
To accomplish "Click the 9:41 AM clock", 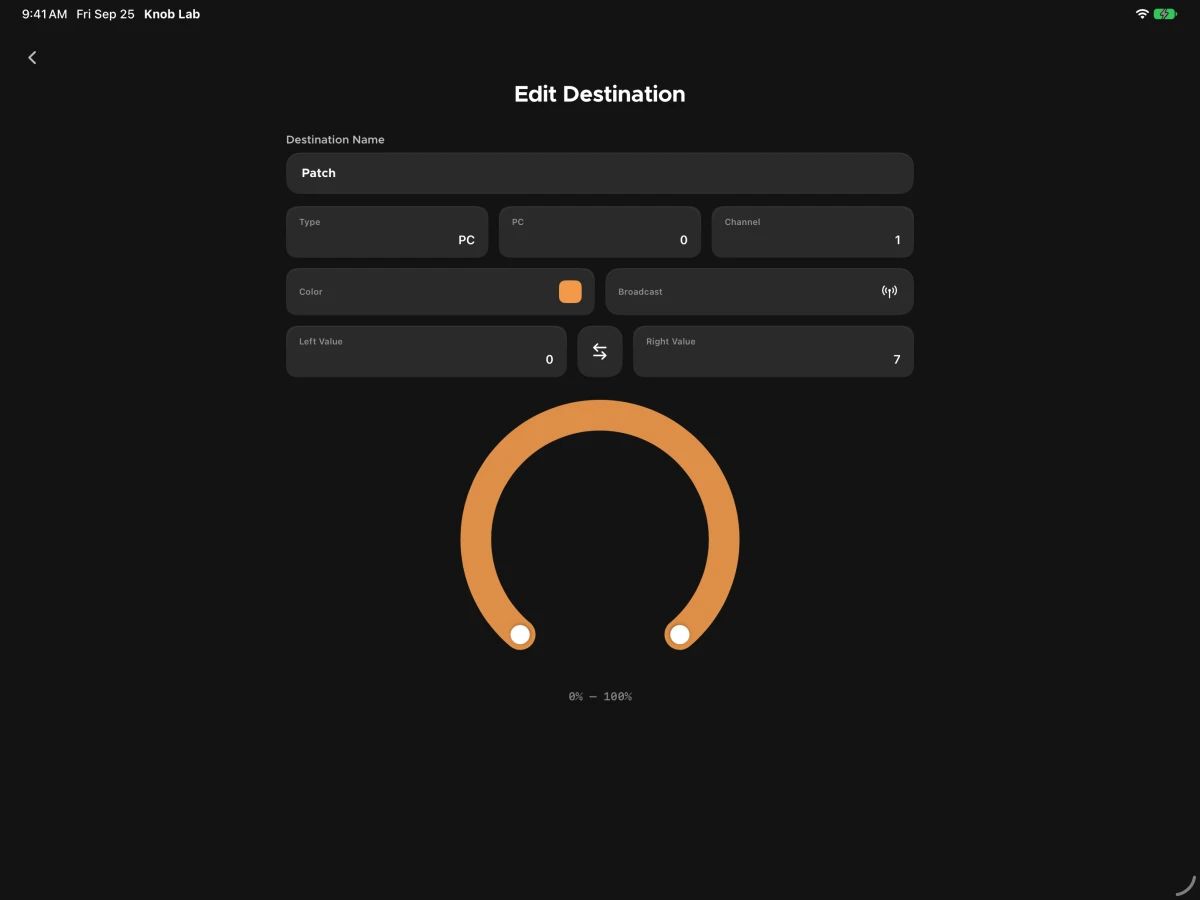I will click(45, 14).
